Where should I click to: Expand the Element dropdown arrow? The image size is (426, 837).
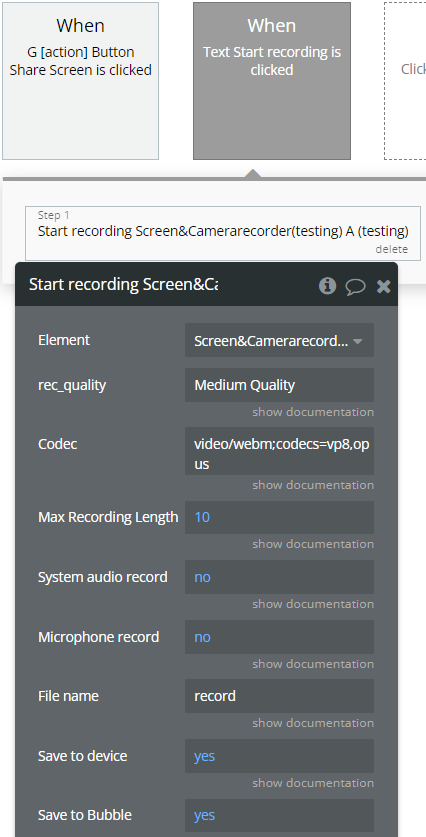(358, 341)
